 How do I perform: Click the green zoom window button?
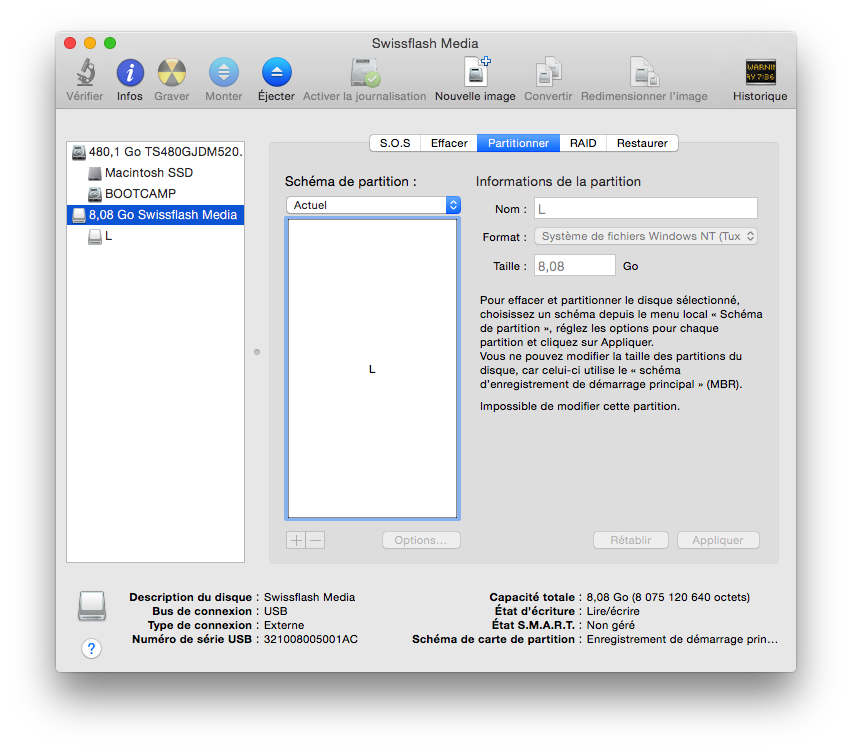tap(110, 43)
